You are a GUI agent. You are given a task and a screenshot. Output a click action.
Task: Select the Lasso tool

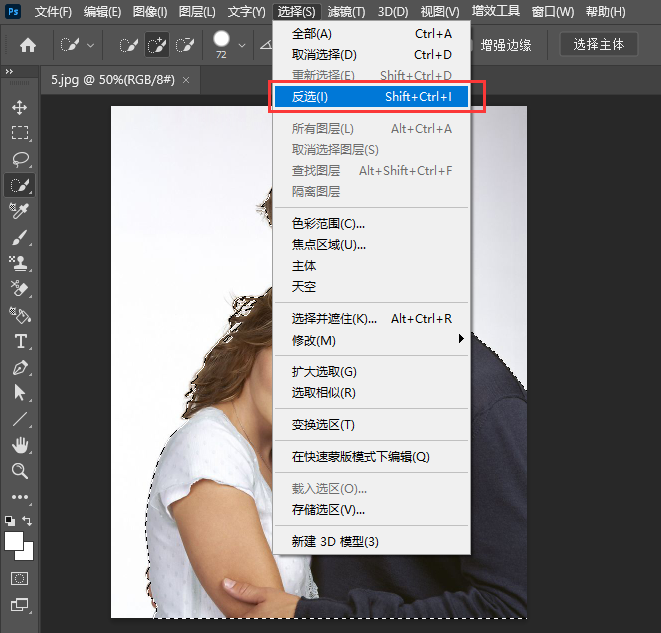[20, 159]
